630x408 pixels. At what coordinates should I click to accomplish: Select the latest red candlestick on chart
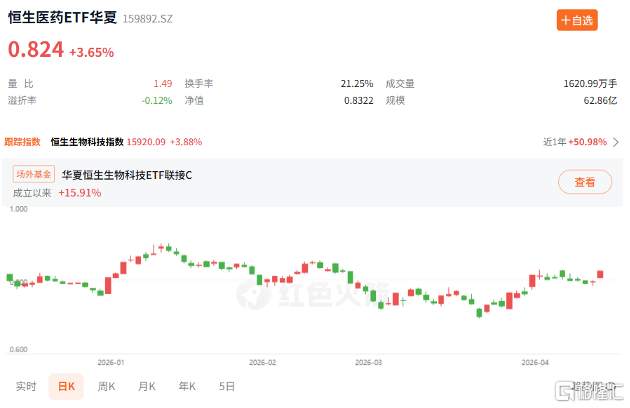point(600,274)
